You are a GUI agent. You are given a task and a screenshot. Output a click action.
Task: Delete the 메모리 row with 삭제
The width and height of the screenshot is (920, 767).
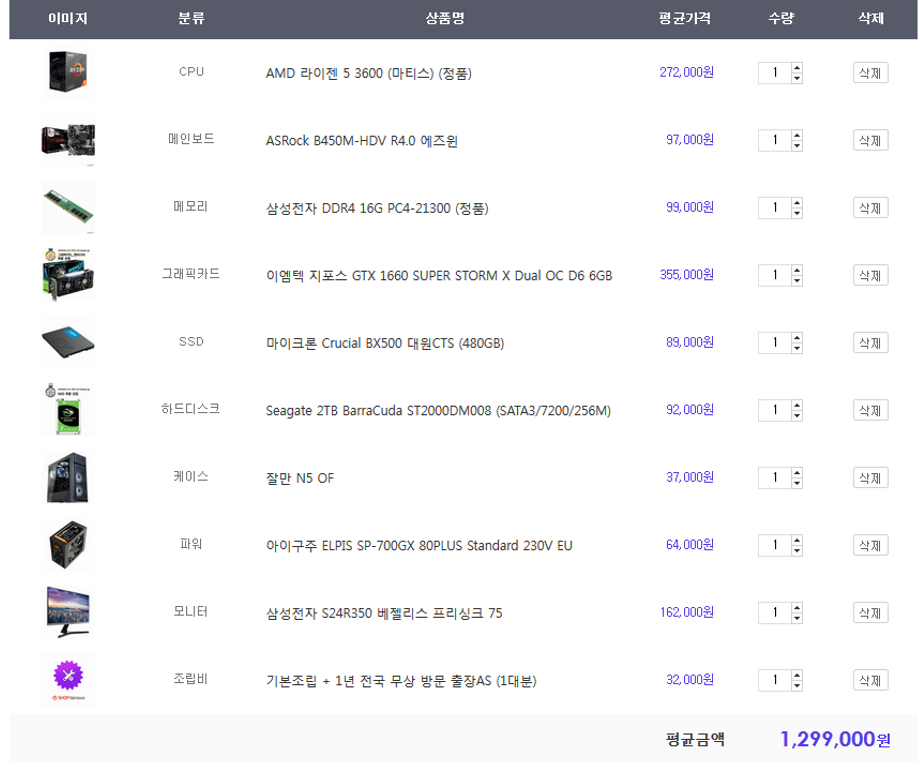pyautogui.click(x=870, y=208)
